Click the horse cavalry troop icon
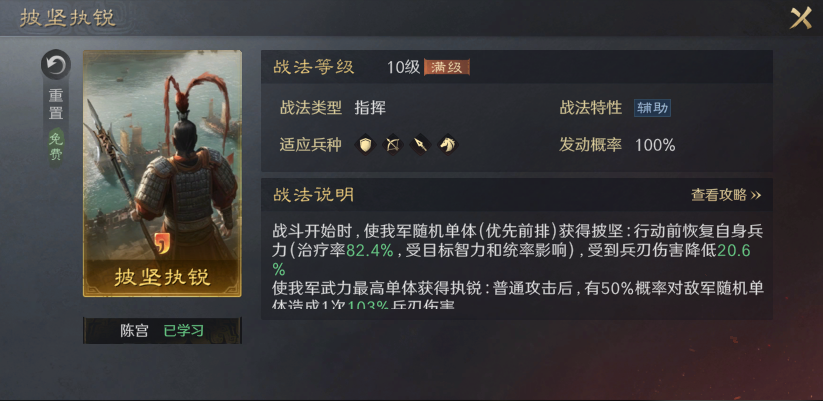Viewport: 823px width, 401px height. 447,144
